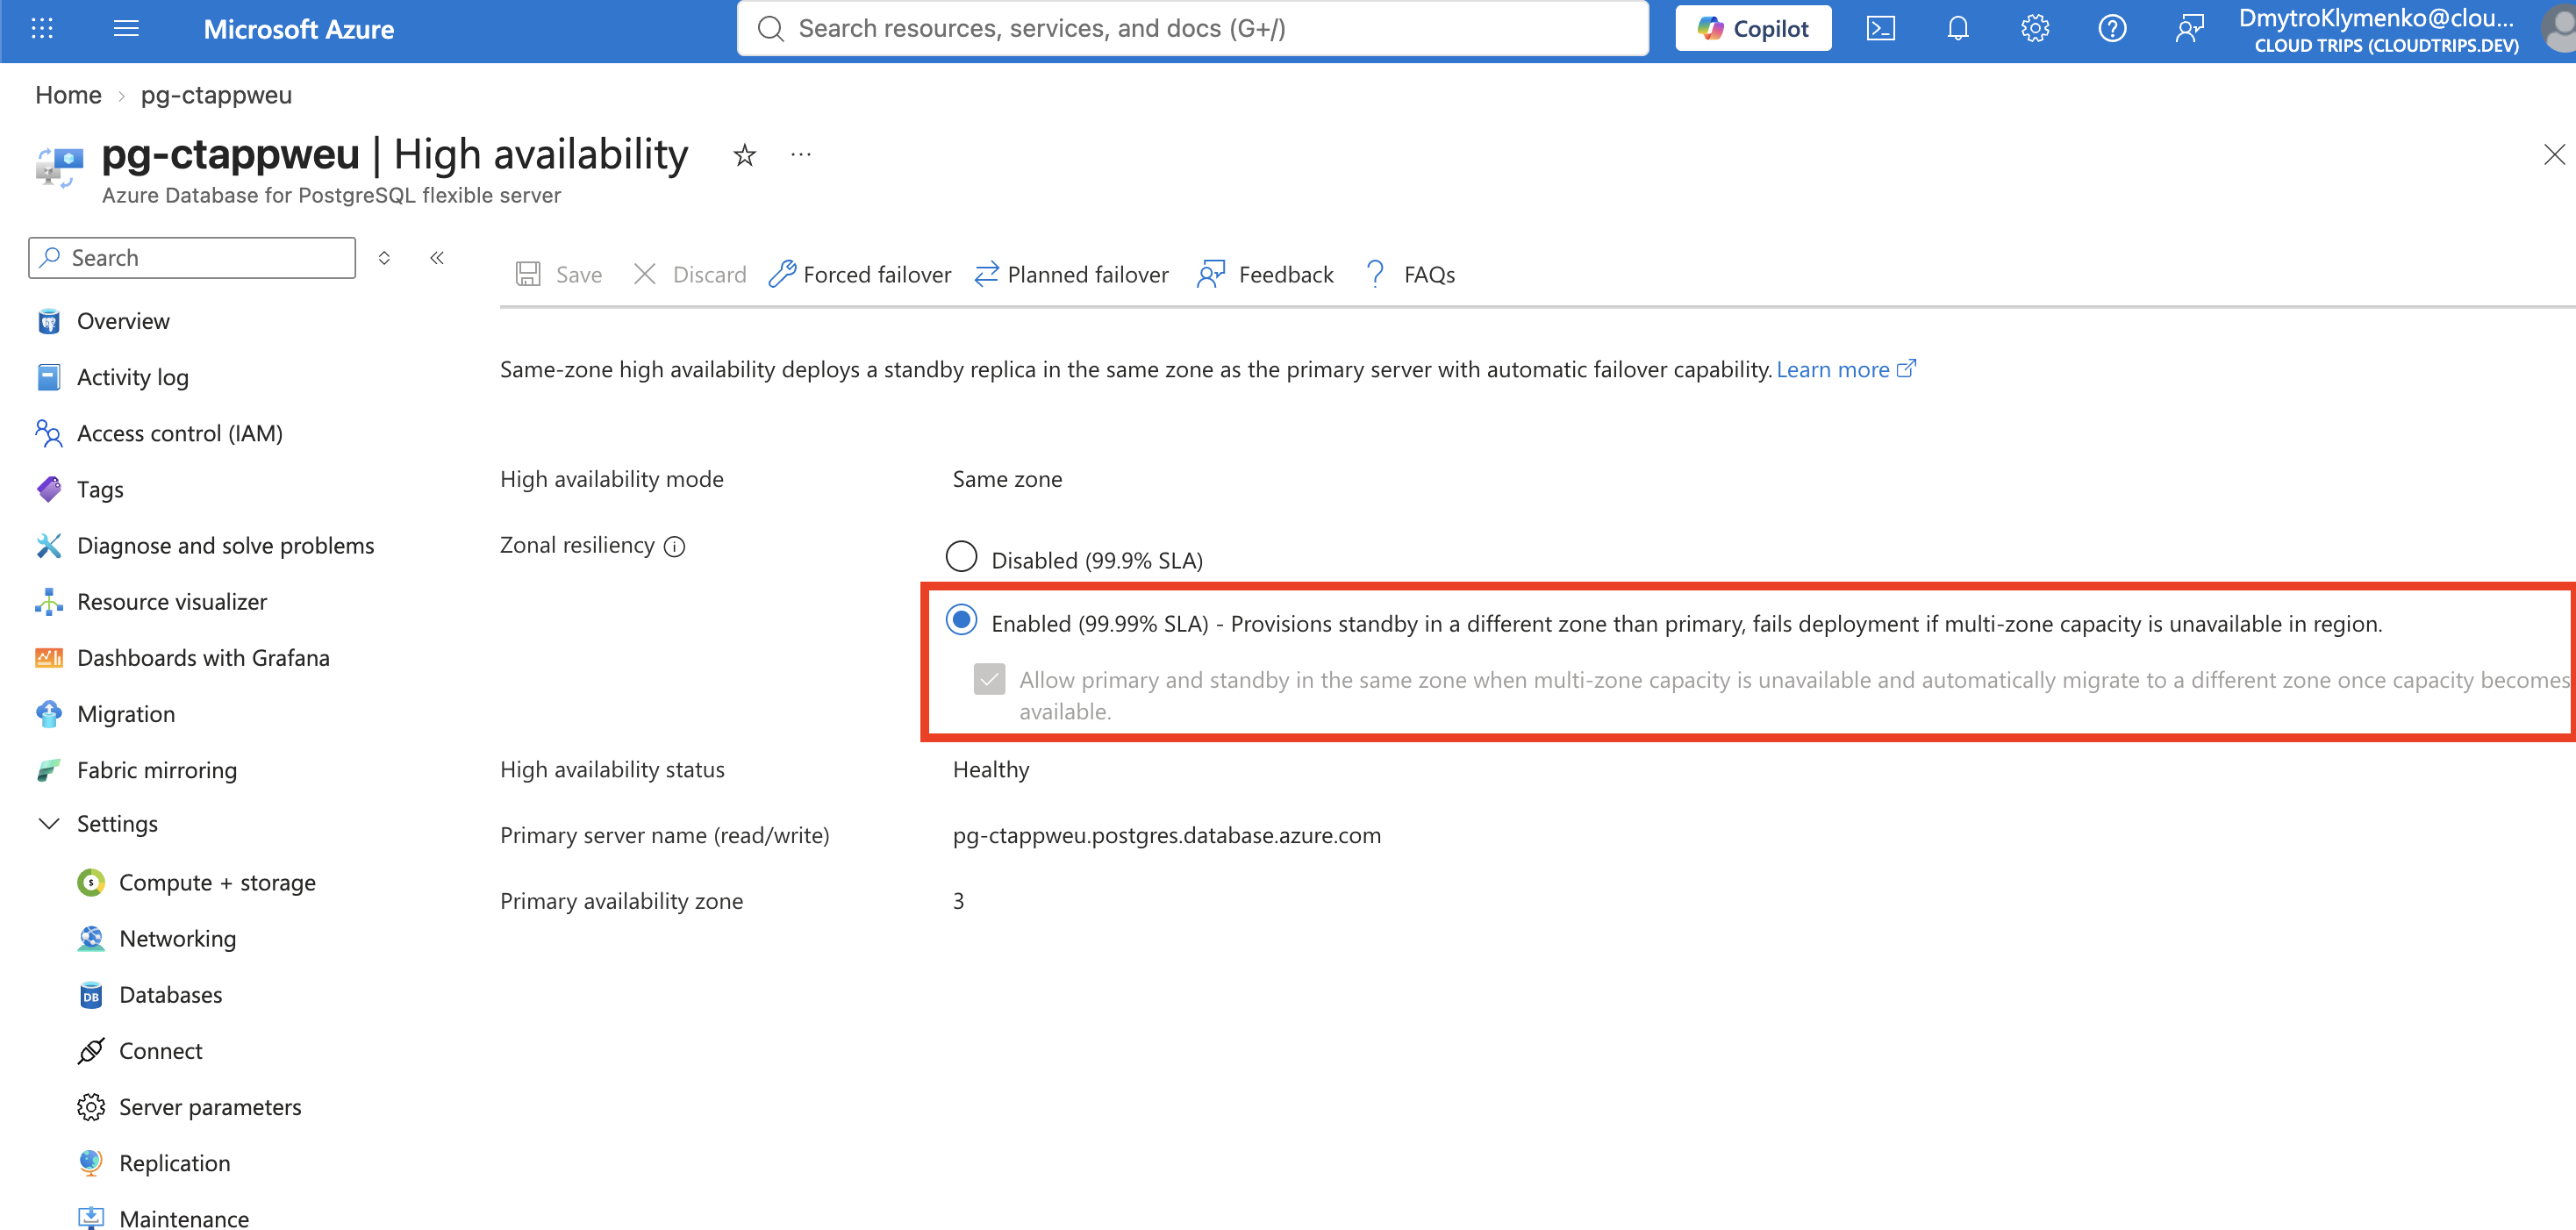
Task: Click the pg-ctappweu breadcrumb
Action: click(216, 95)
